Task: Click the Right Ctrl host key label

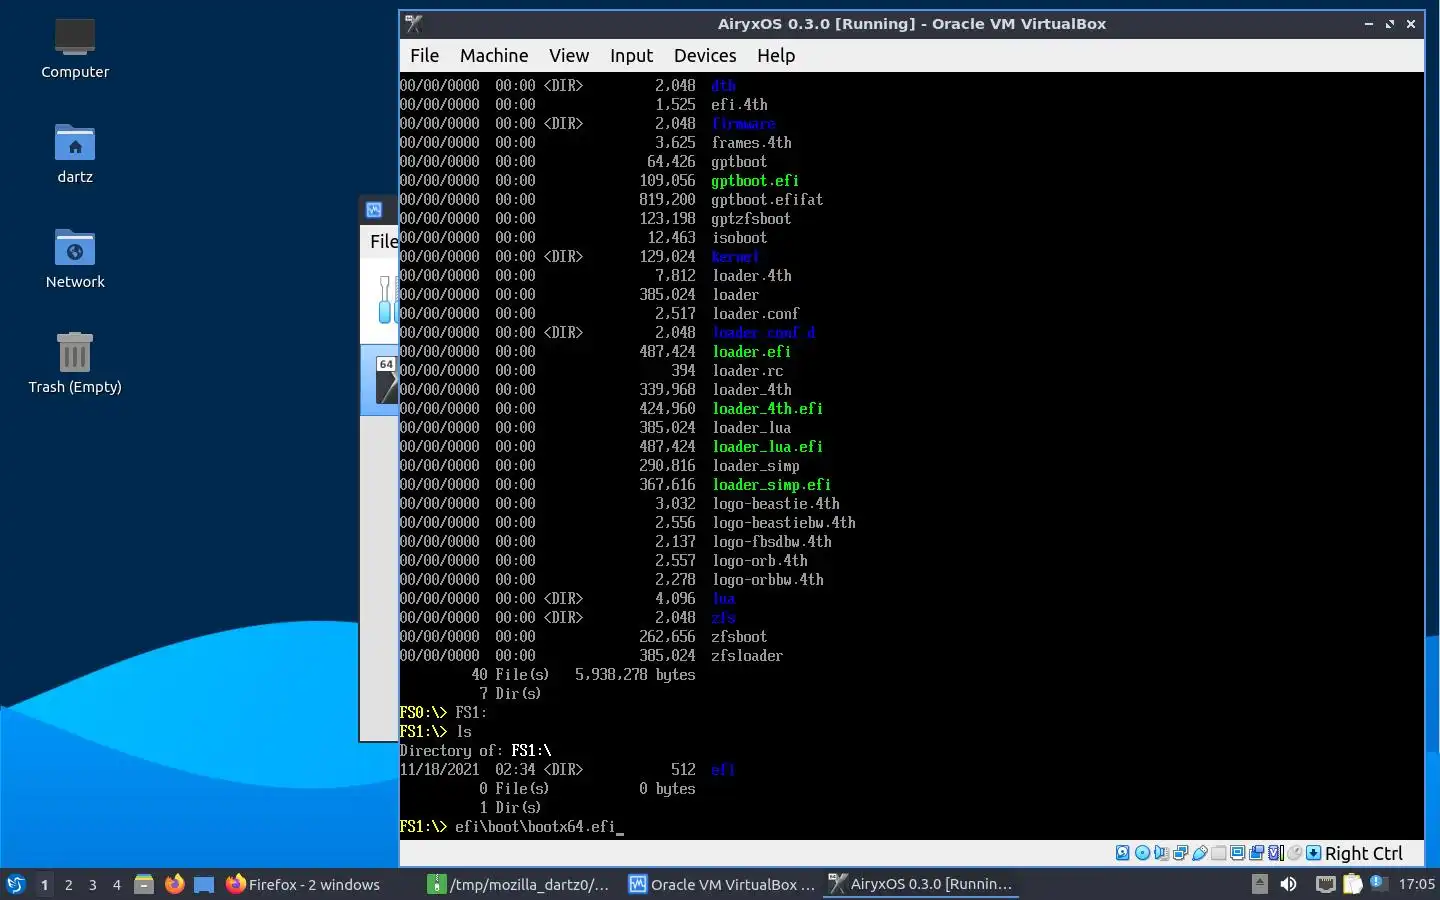Action: [1364, 853]
